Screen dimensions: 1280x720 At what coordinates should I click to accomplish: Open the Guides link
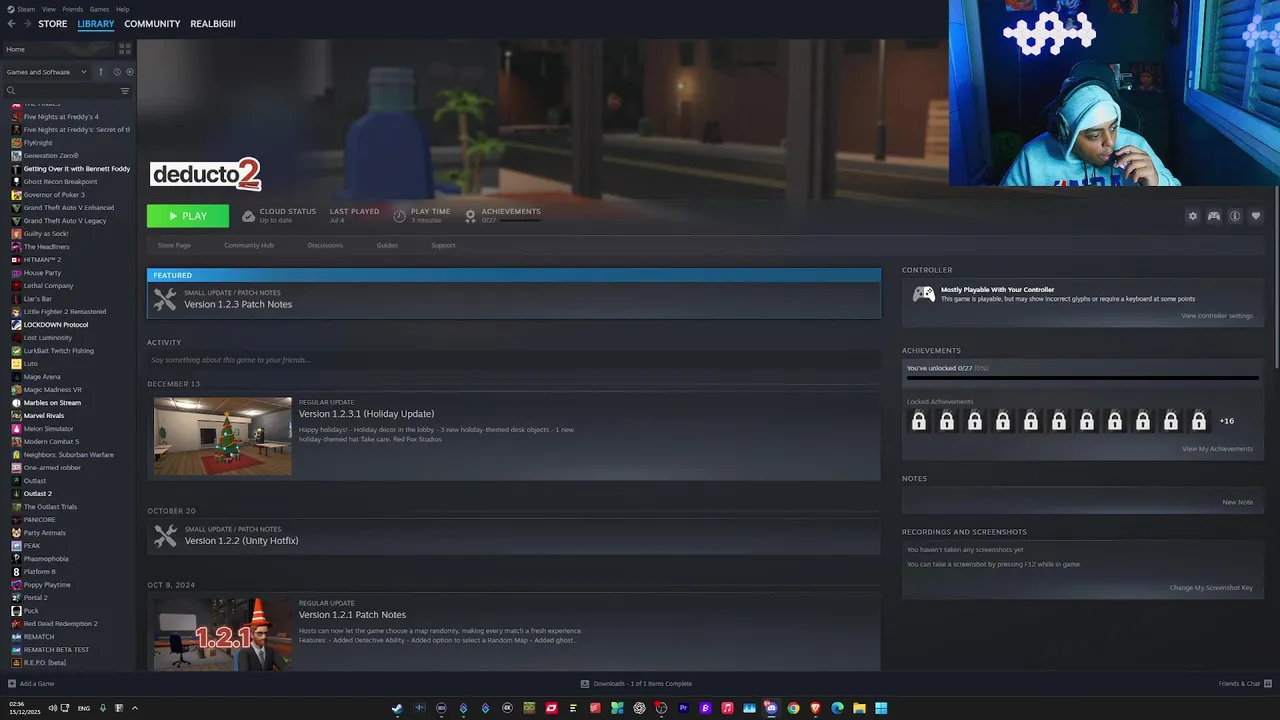click(387, 245)
